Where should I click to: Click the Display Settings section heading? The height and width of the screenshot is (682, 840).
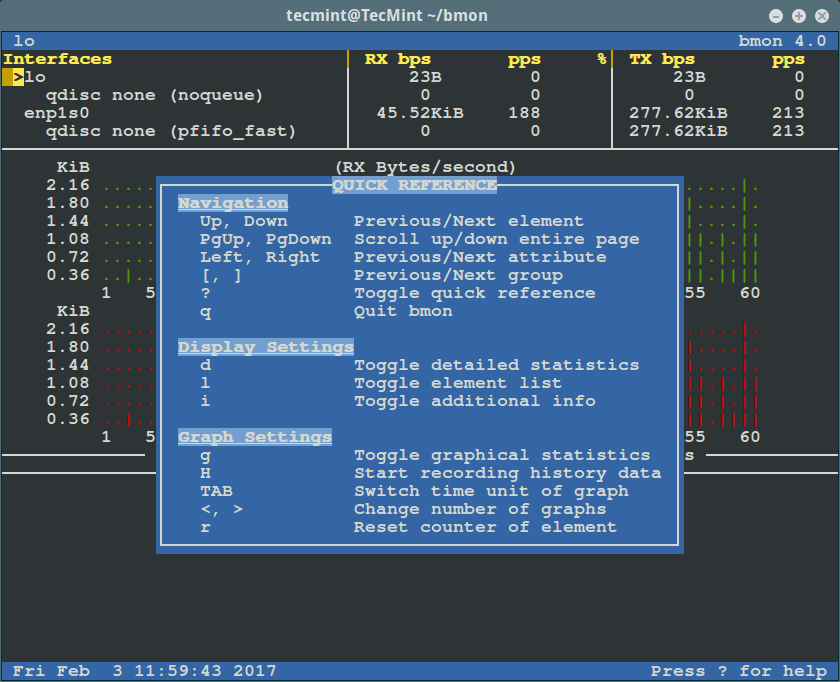pyautogui.click(x=265, y=347)
